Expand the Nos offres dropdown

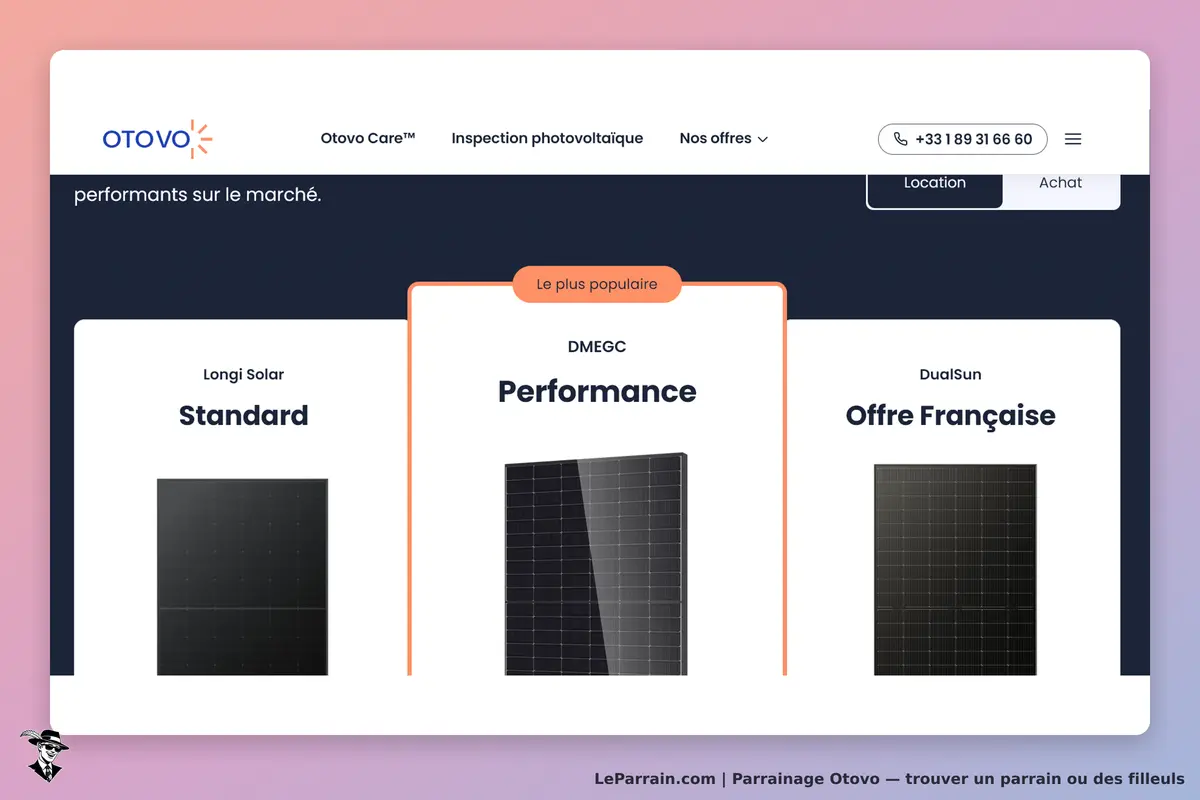pos(724,139)
